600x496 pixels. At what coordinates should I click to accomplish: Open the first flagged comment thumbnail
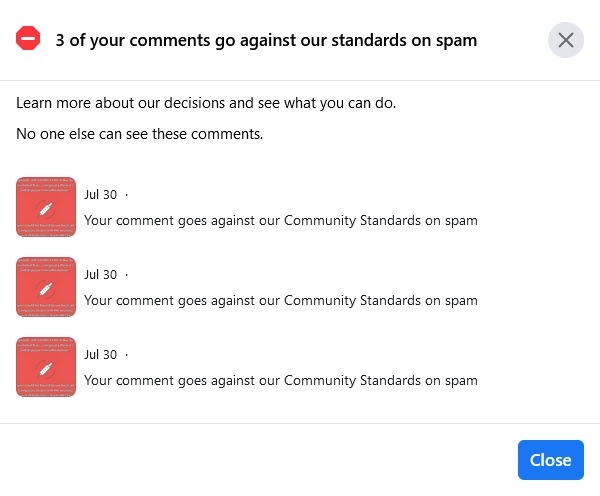46,207
